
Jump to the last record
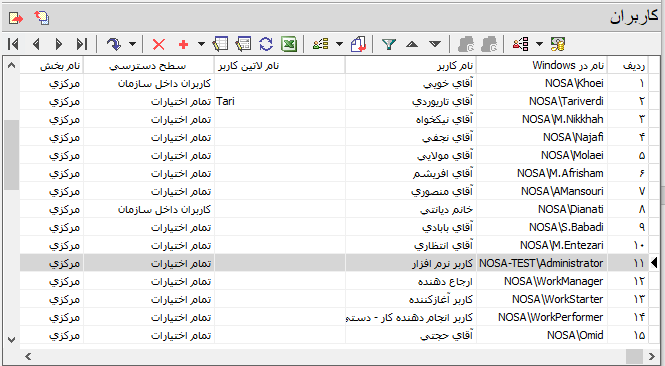(x=82, y=44)
